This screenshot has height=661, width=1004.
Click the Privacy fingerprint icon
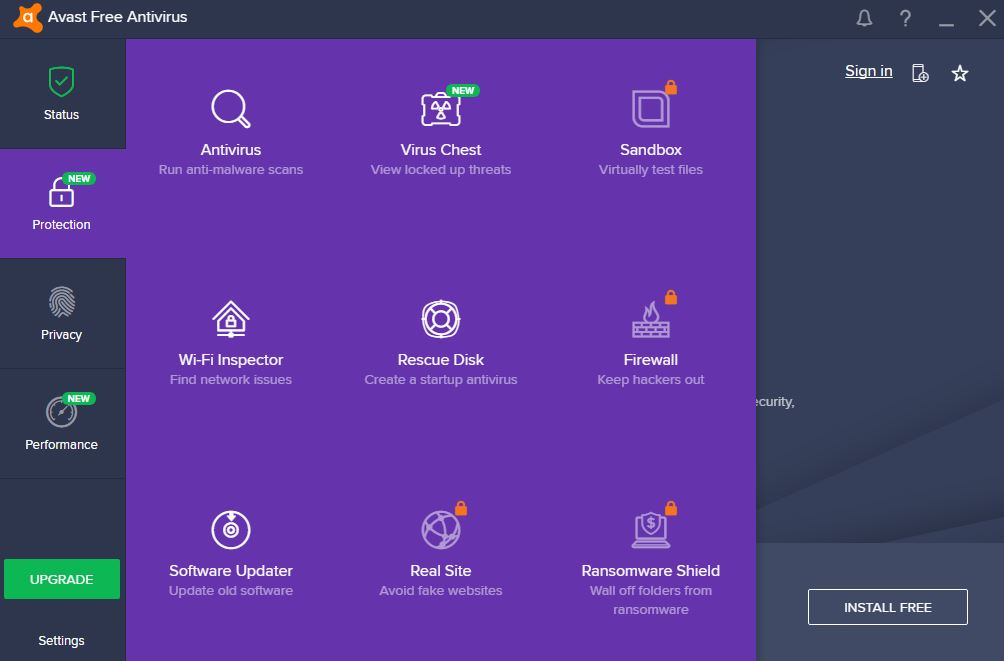coord(61,302)
